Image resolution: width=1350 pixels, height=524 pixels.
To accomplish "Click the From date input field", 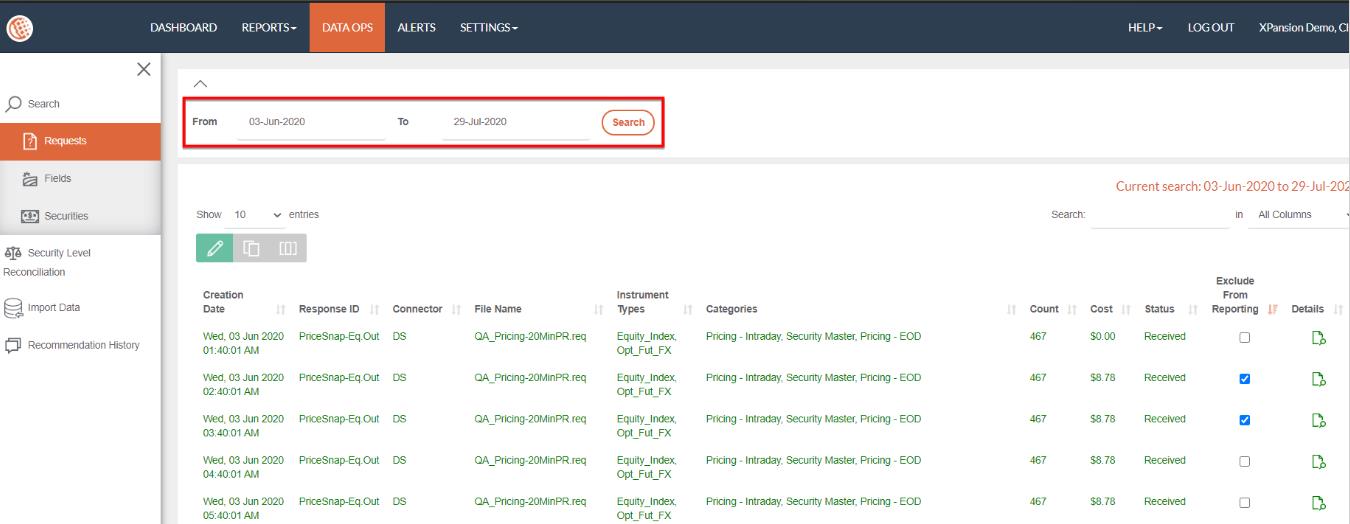I will tap(310, 122).
